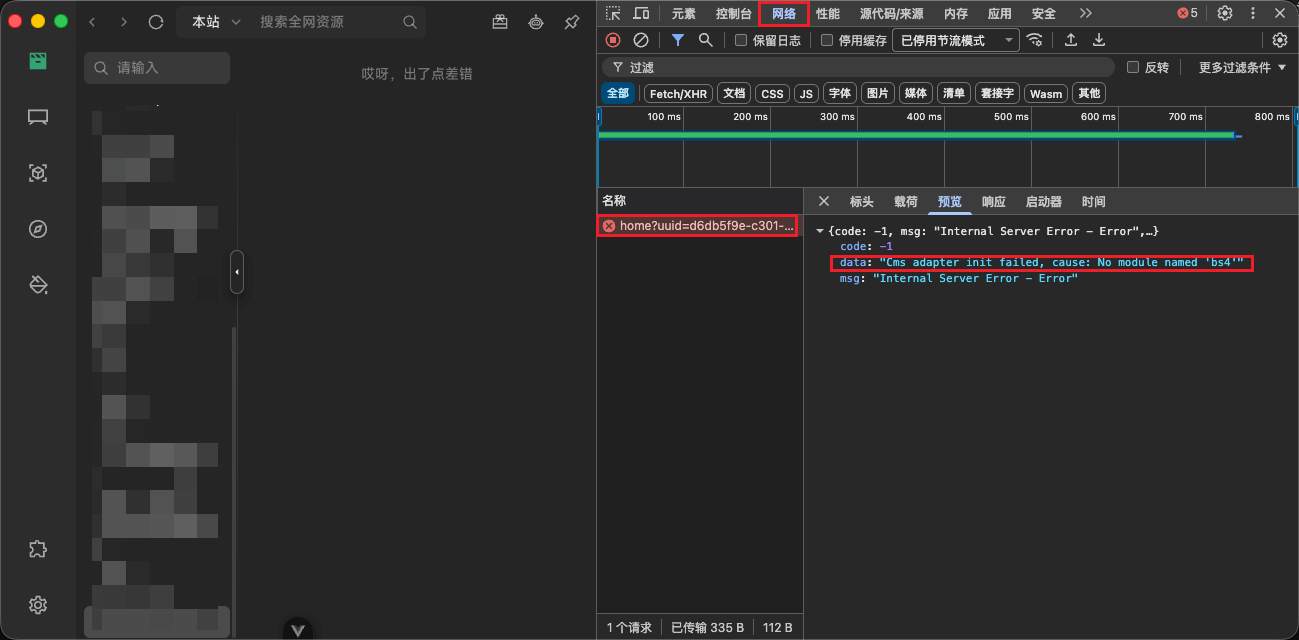Collapse the expanded JSON response tree node
This screenshot has height=640, width=1299.
(819, 230)
